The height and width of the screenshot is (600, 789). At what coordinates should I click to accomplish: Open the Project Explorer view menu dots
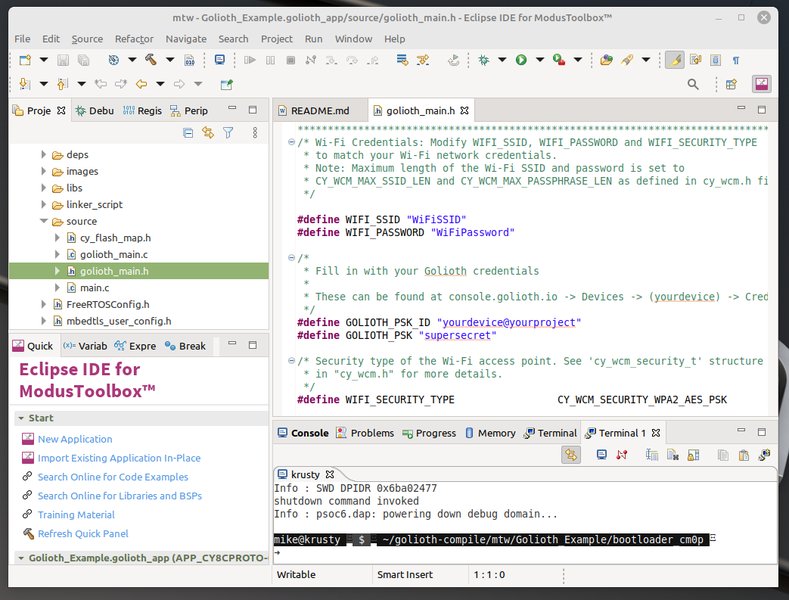coord(255,133)
